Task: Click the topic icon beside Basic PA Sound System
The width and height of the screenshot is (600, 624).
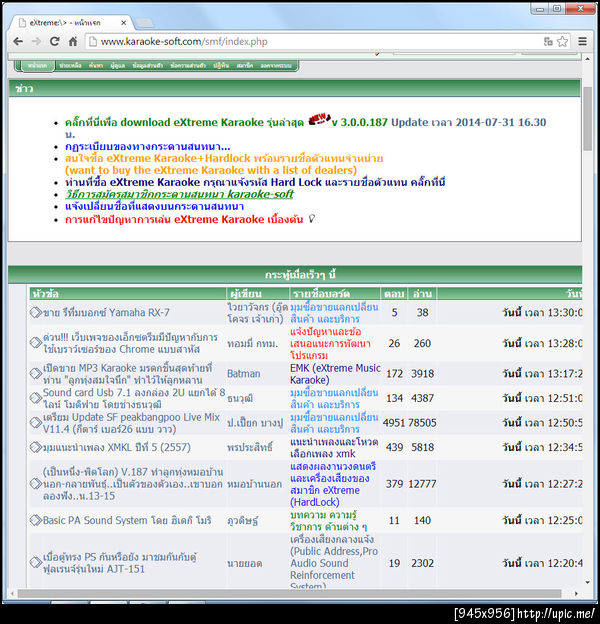Action: click(x=35, y=520)
